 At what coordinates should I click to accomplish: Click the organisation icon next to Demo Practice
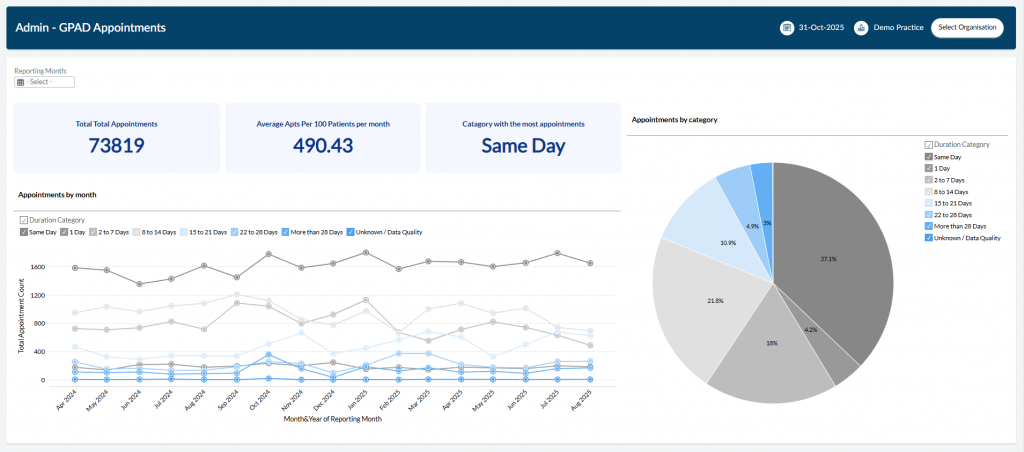pos(860,28)
